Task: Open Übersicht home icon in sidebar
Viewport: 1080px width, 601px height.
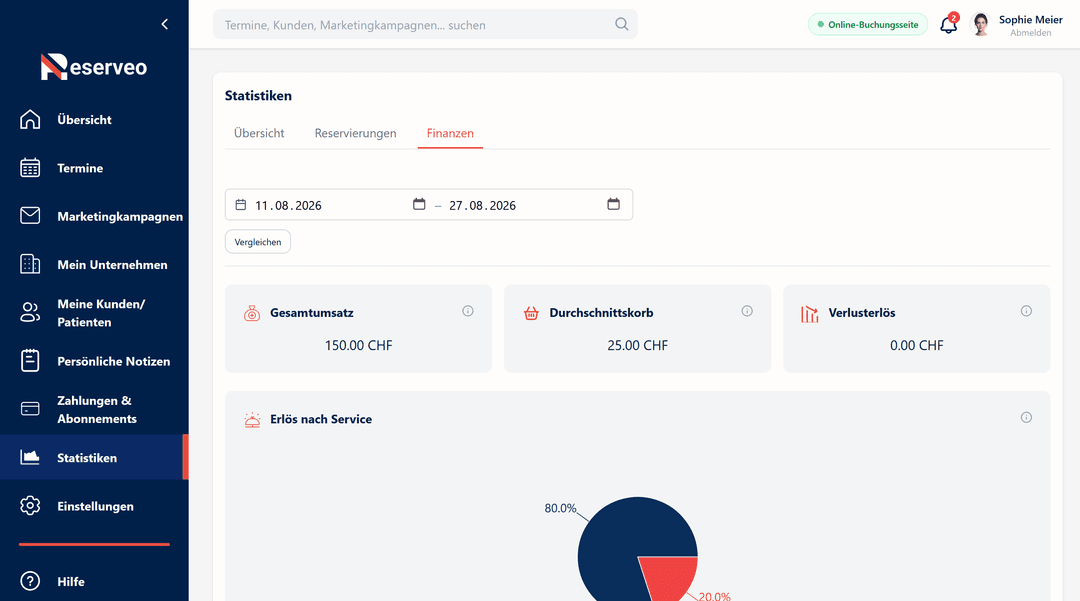Action: [30, 119]
